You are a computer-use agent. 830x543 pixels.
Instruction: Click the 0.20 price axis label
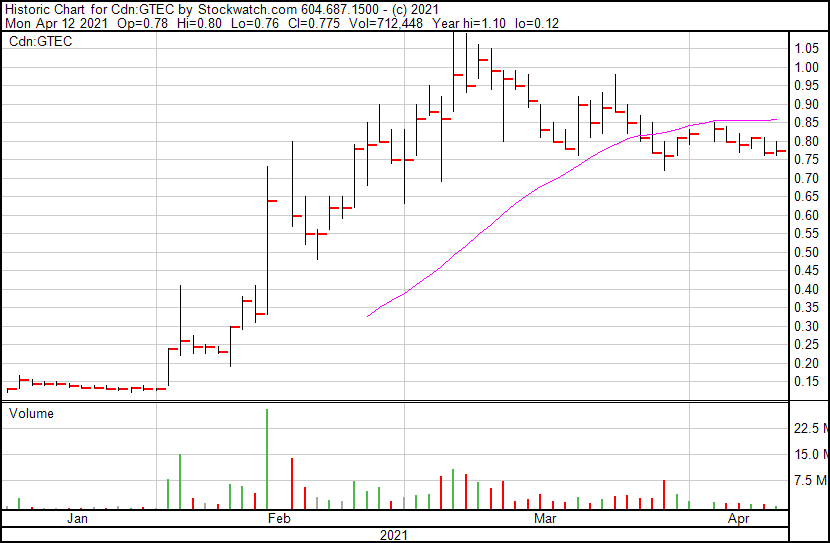point(807,364)
